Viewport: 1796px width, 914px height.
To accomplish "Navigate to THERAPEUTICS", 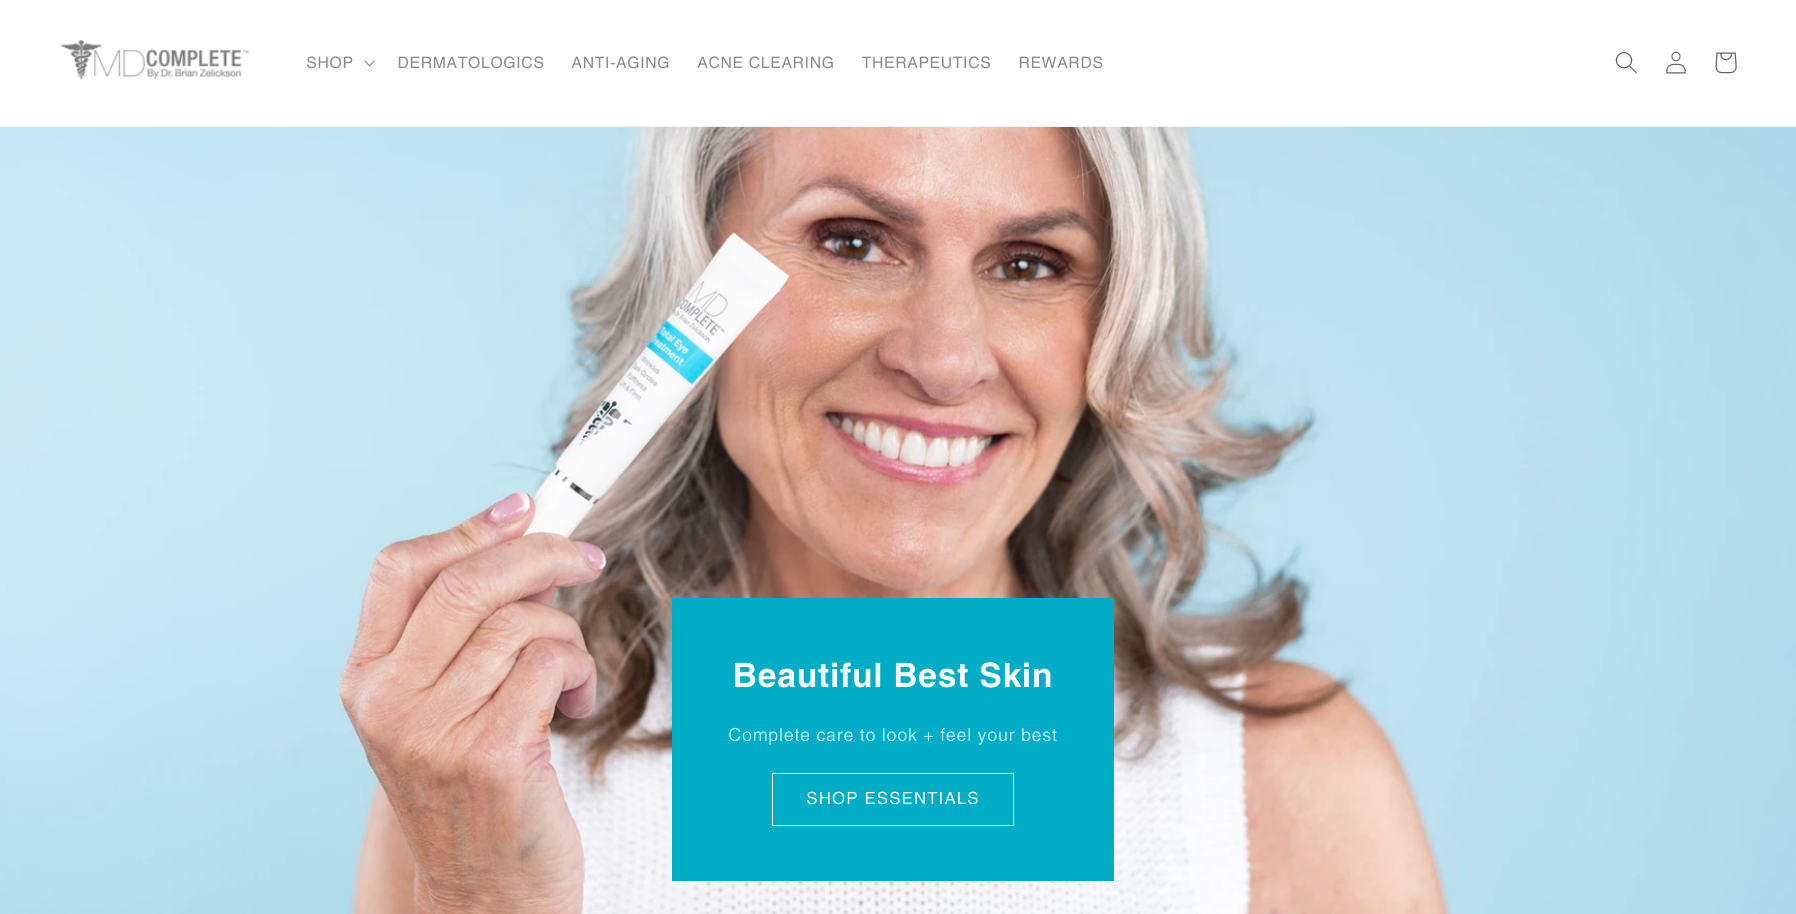I will coord(926,63).
